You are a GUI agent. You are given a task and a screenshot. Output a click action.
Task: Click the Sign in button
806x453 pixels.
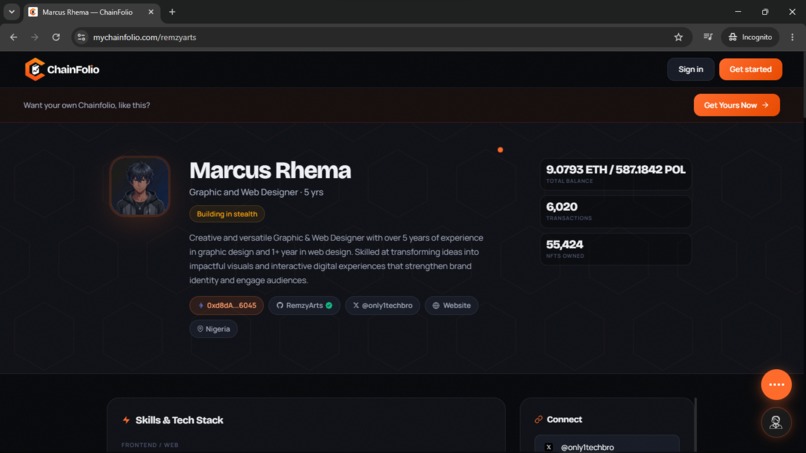click(690, 69)
